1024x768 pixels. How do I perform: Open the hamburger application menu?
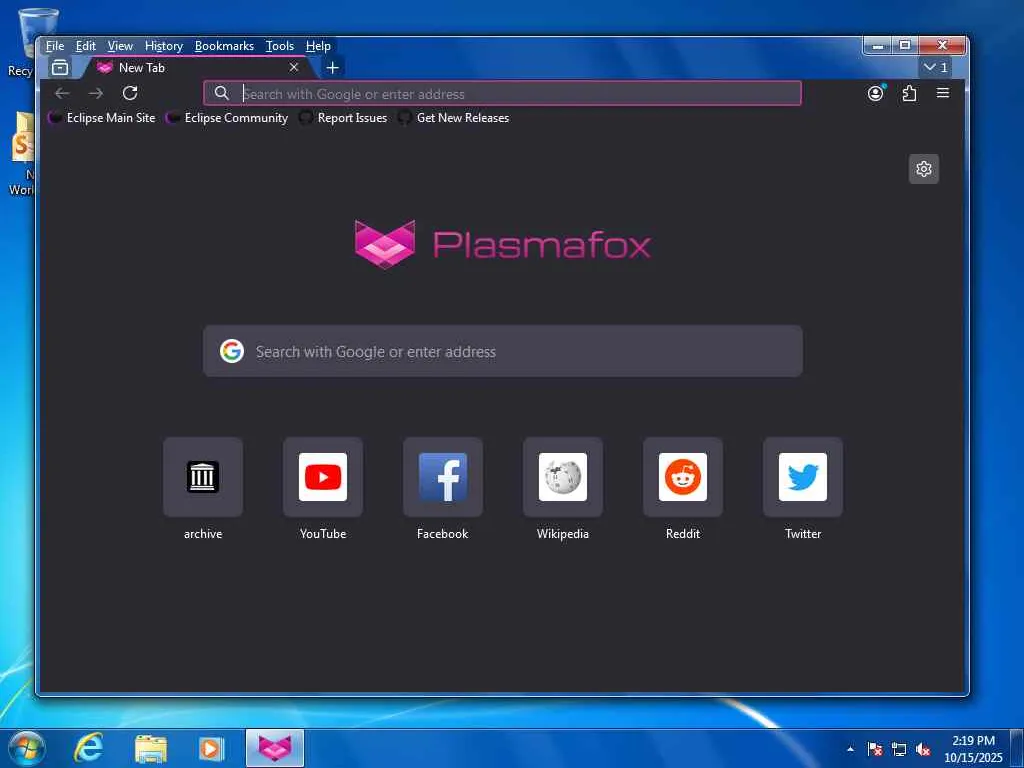coord(943,93)
